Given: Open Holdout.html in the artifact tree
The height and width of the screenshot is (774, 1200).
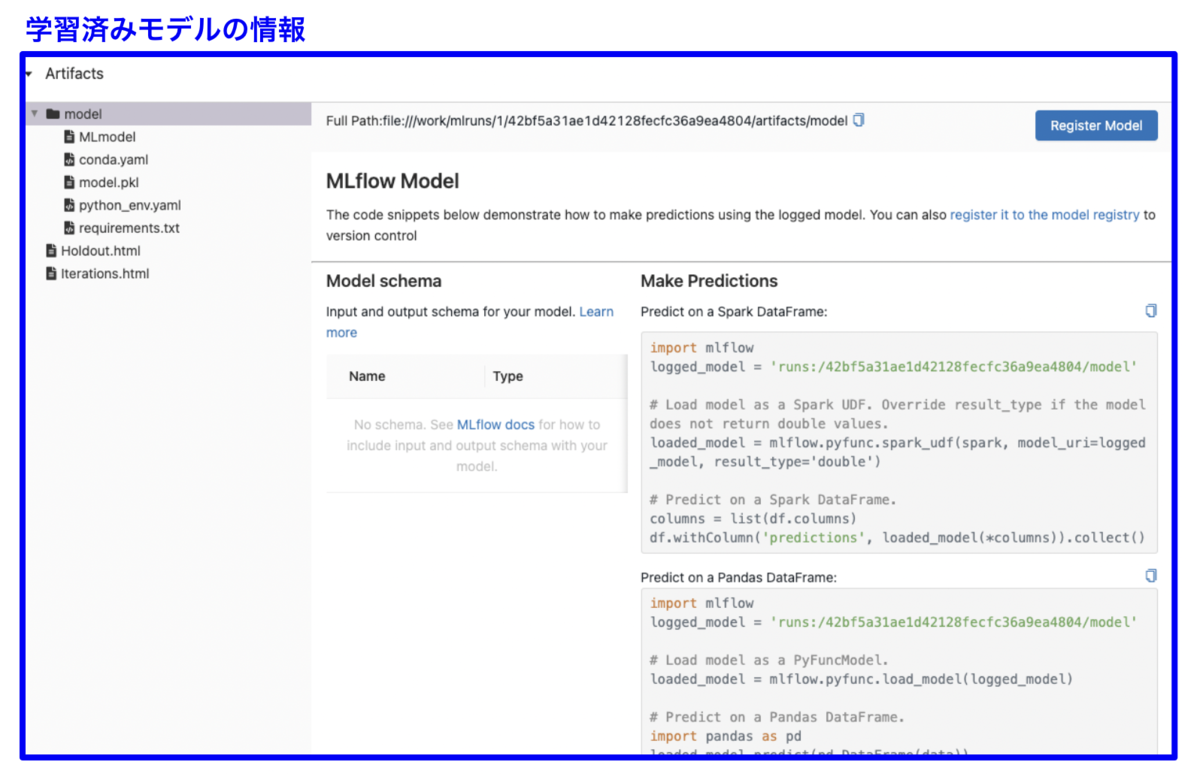Looking at the screenshot, I should (x=101, y=251).
